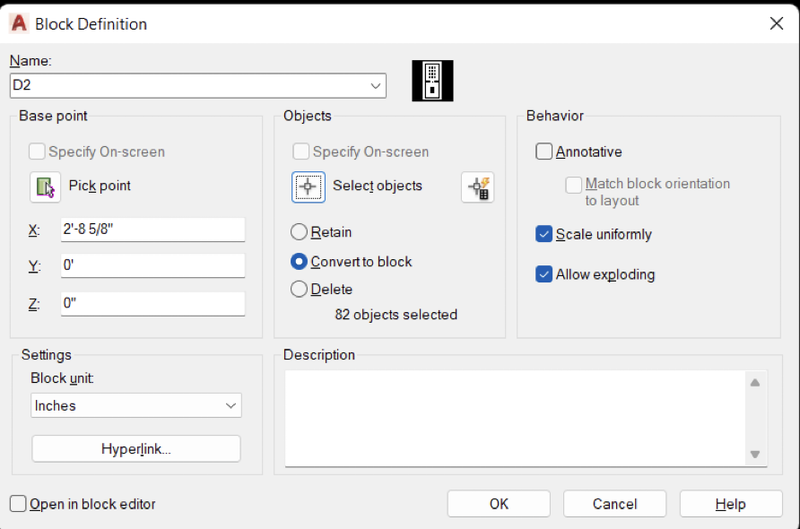The height and width of the screenshot is (529, 800).
Task: Click the Hyperlink... button
Action: click(x=136, y=449)
